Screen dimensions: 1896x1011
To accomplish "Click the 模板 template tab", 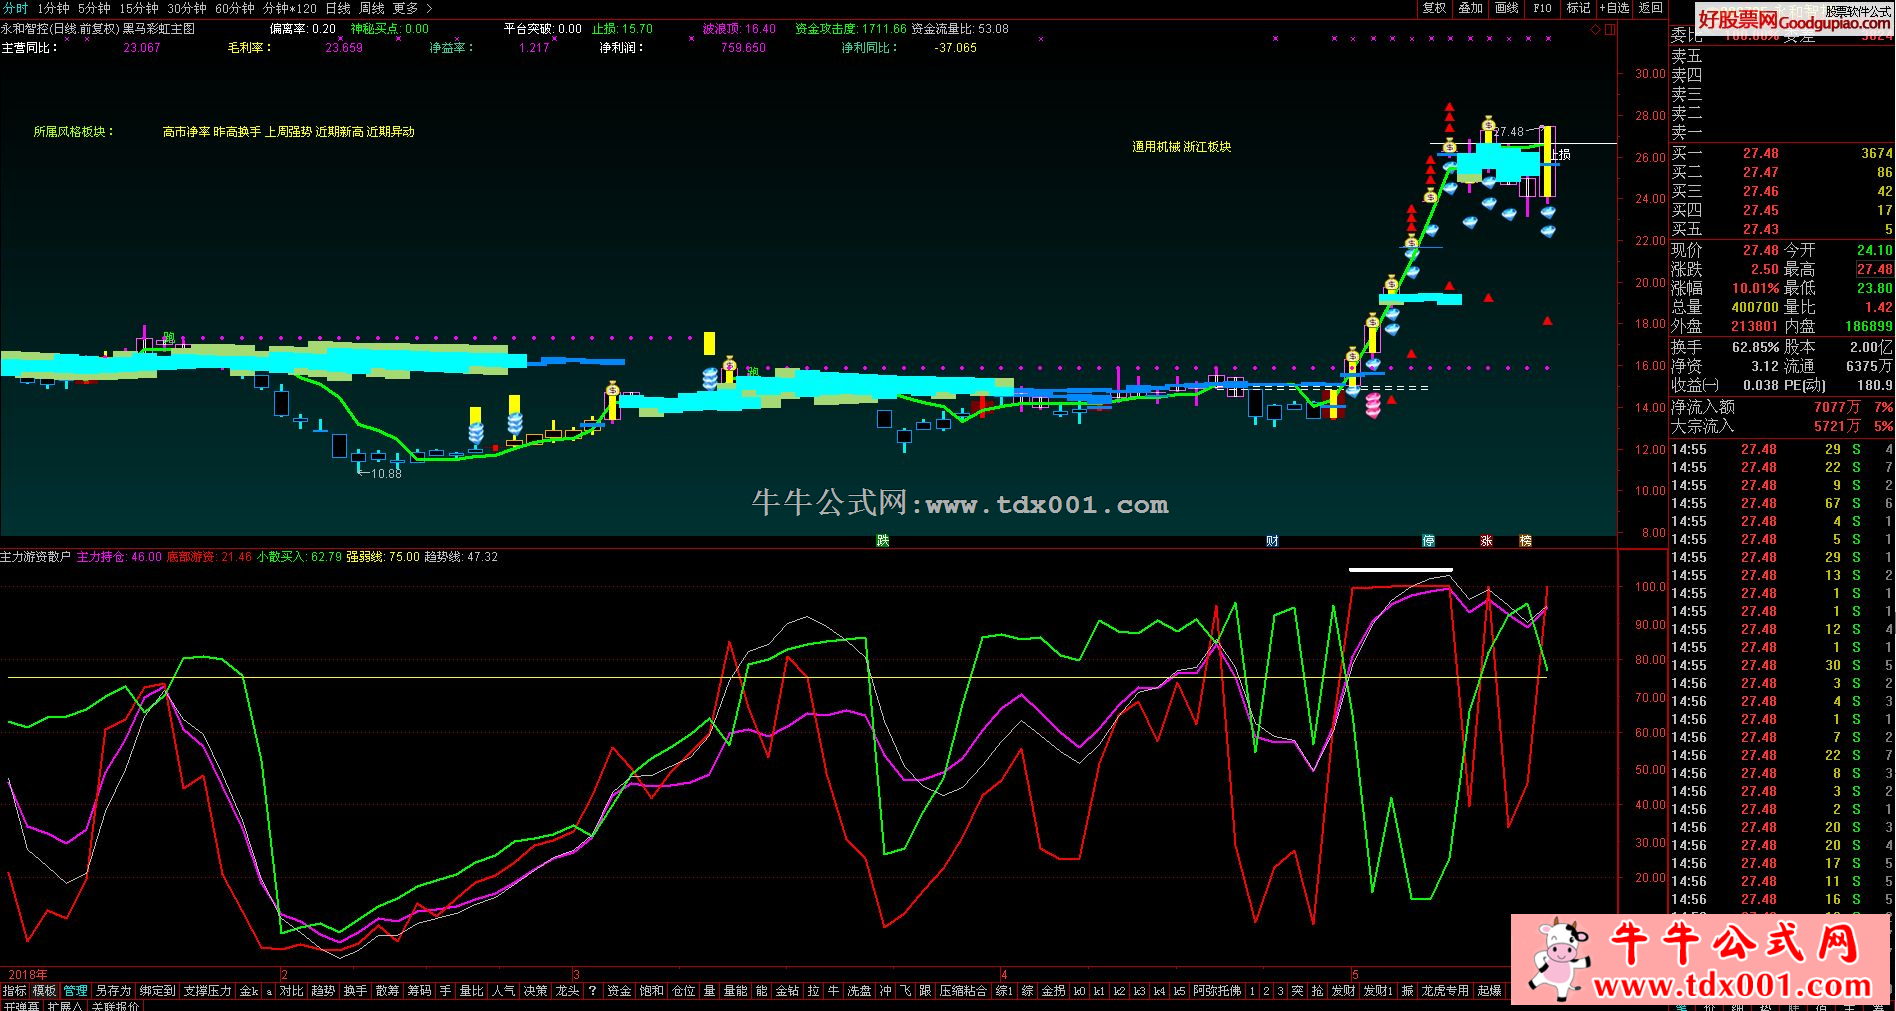I will 45,991.
